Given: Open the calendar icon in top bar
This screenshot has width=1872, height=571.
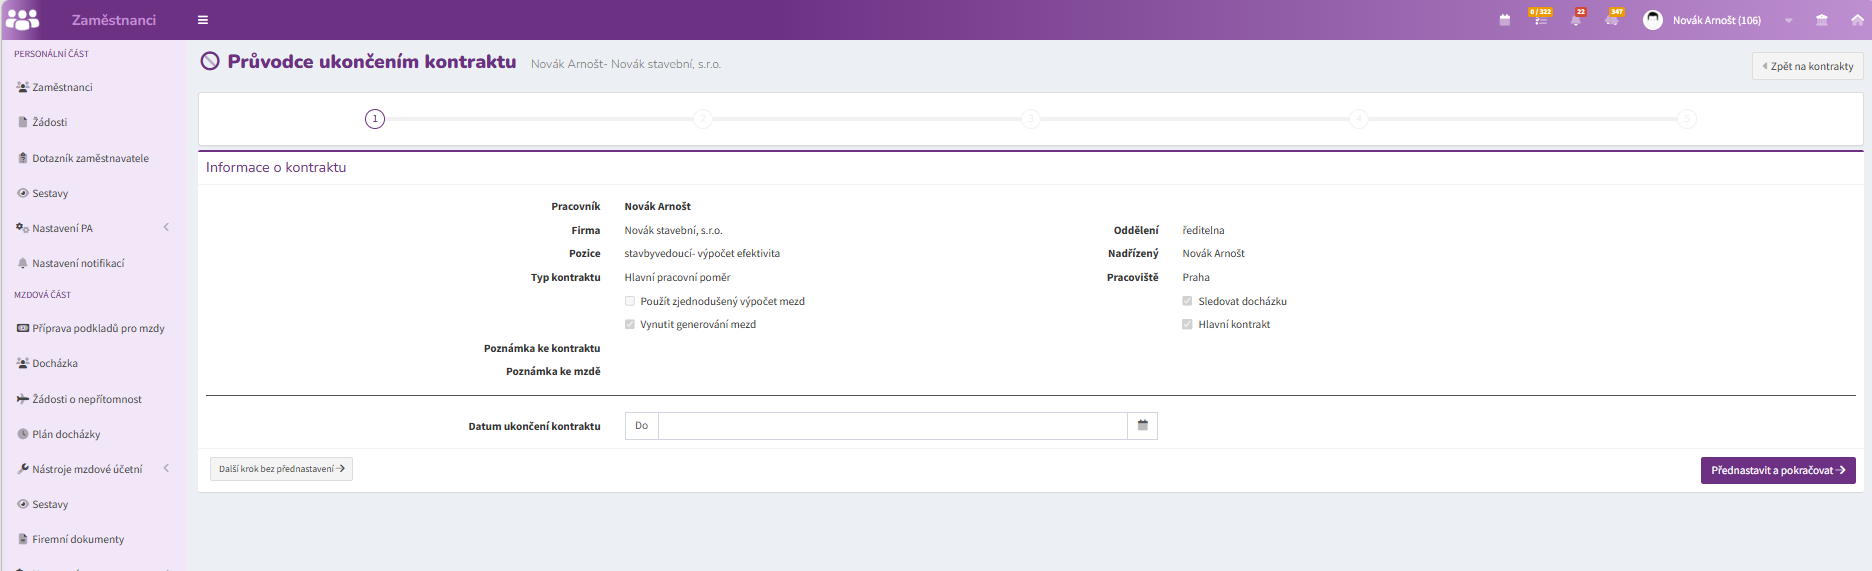Looking at the screenshot, I should (x=1505, y=20).
